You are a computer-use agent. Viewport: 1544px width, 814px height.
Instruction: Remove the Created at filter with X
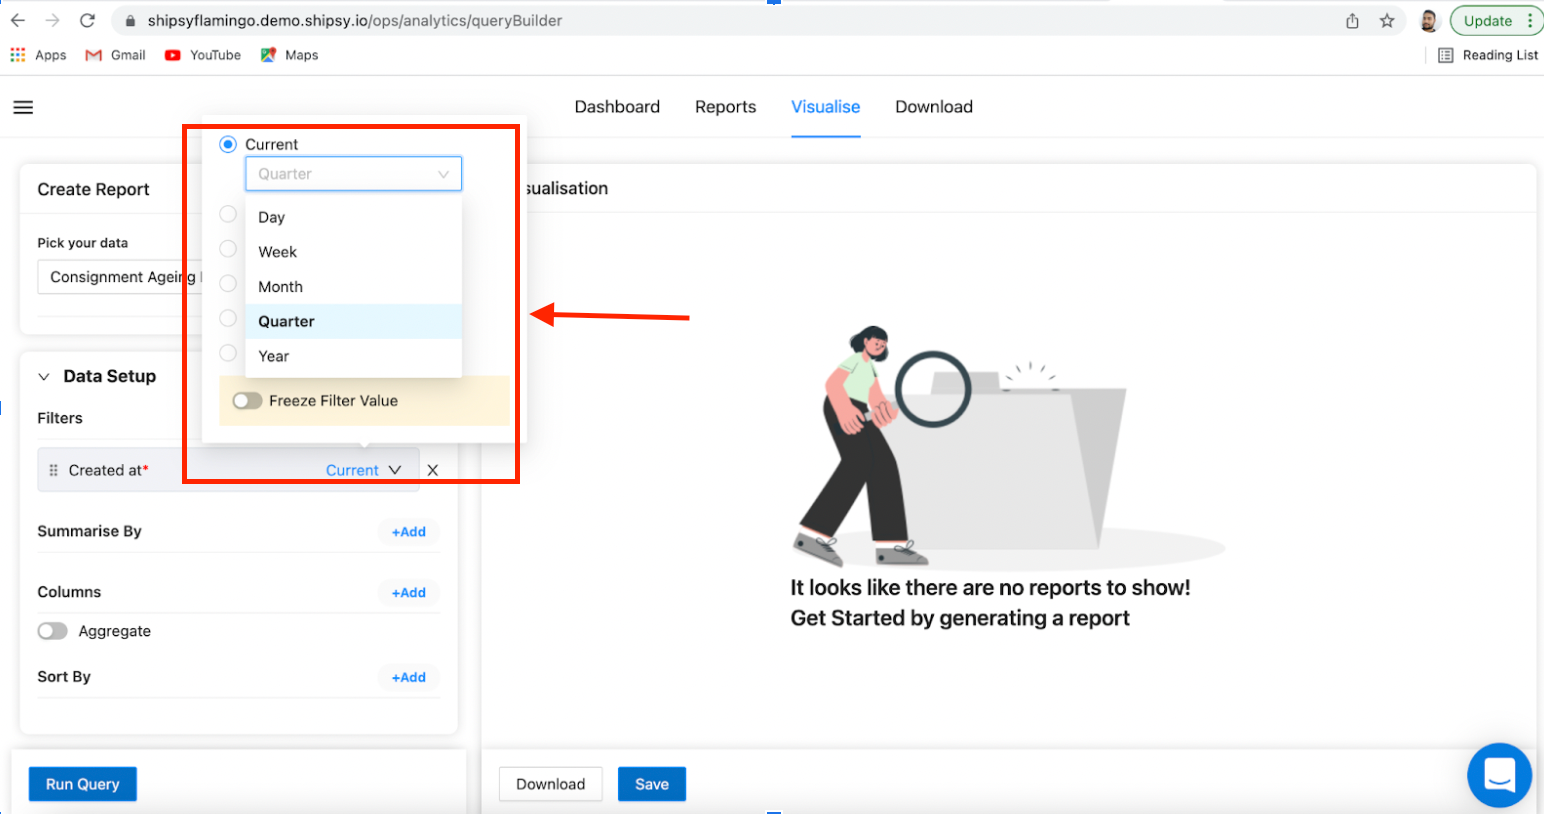point(433,470)
